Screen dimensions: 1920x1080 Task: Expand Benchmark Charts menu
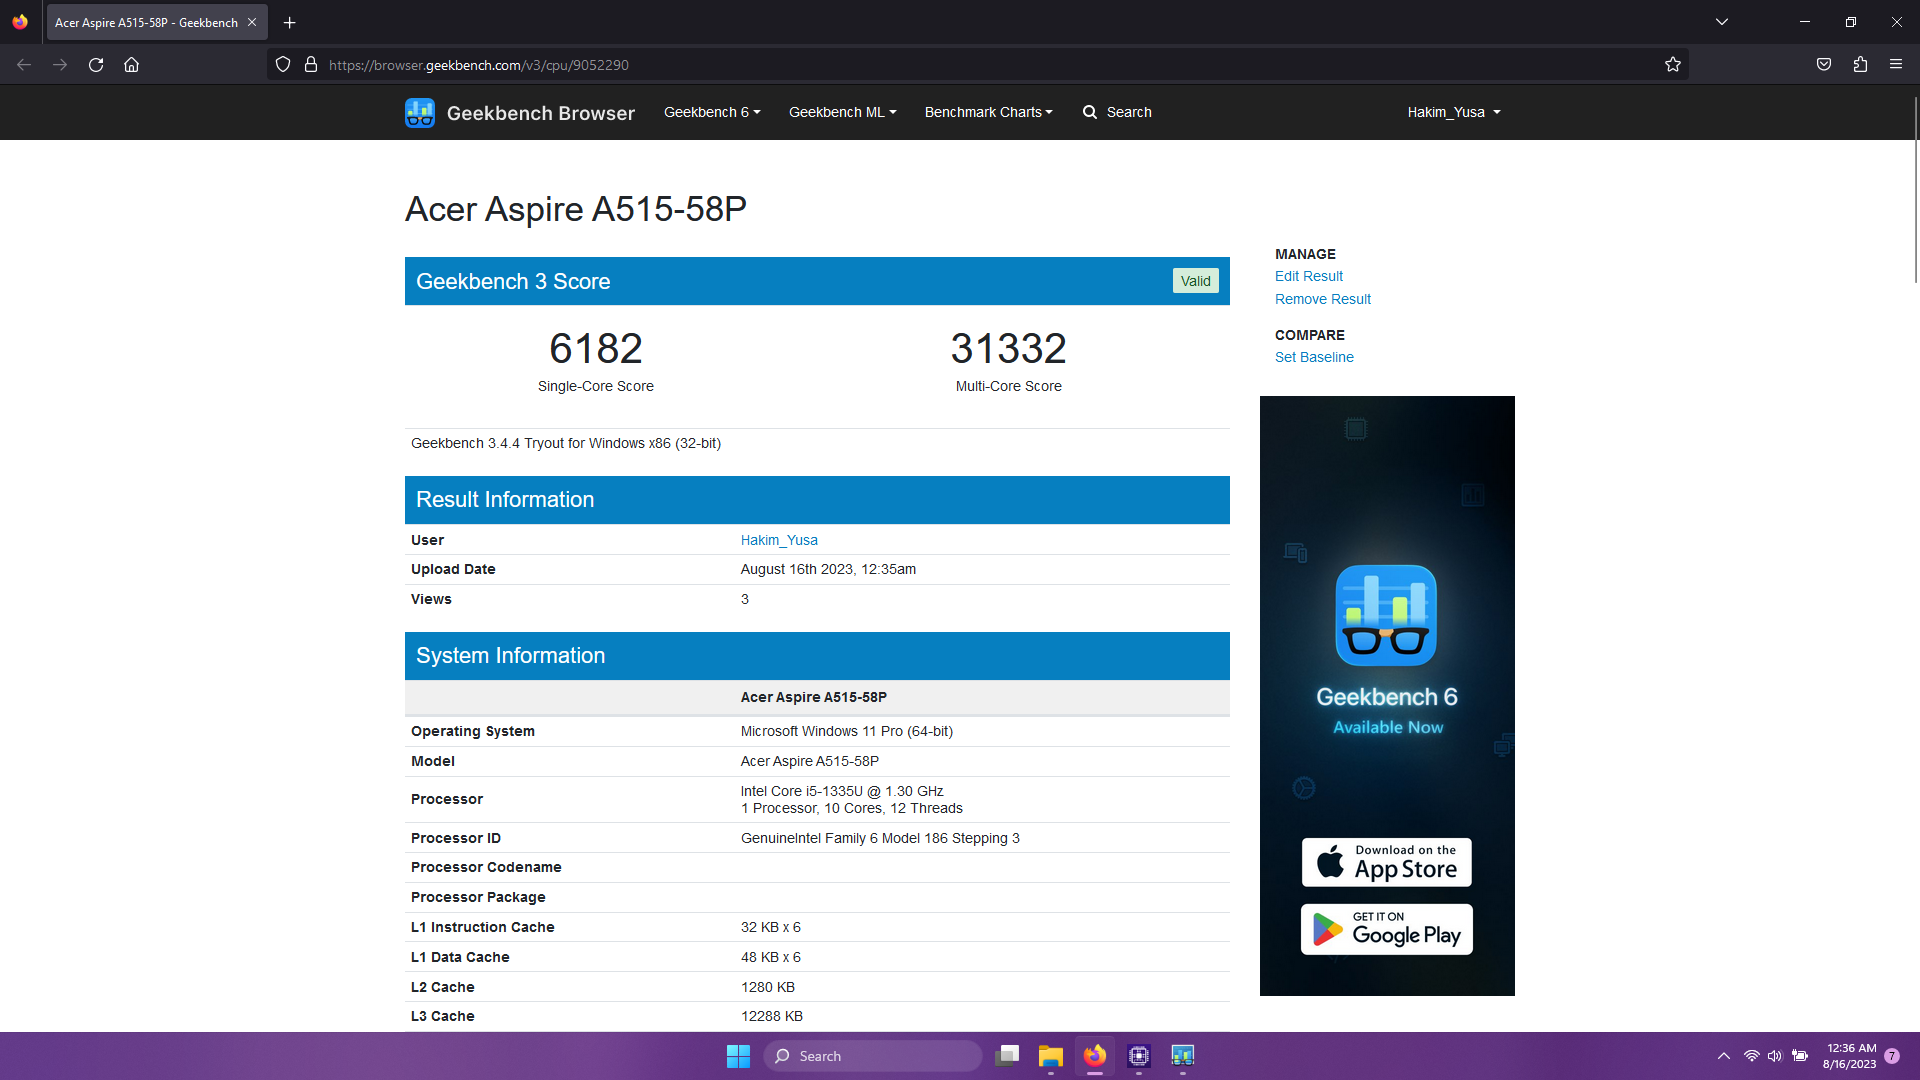pos(988,112)
